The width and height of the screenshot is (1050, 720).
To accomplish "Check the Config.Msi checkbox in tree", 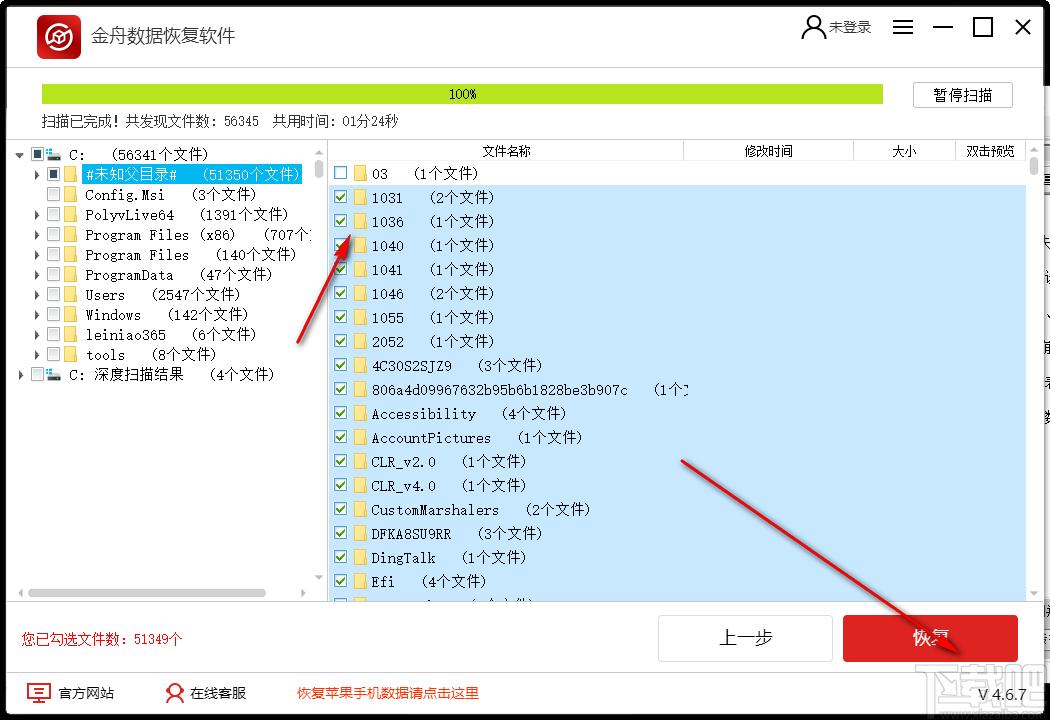I will tap(54, 194).
